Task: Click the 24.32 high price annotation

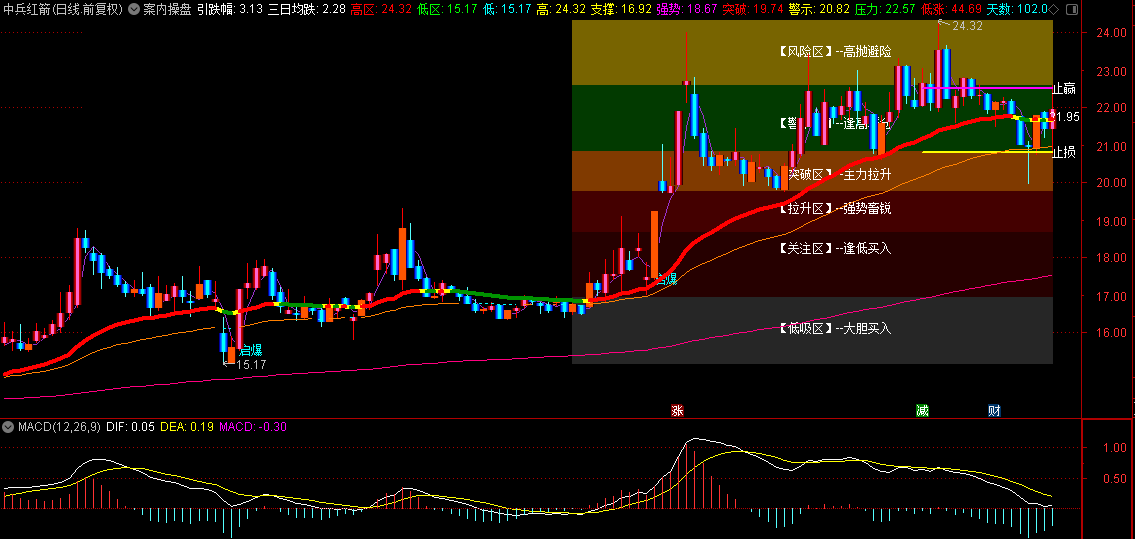Action: [967, 25]
